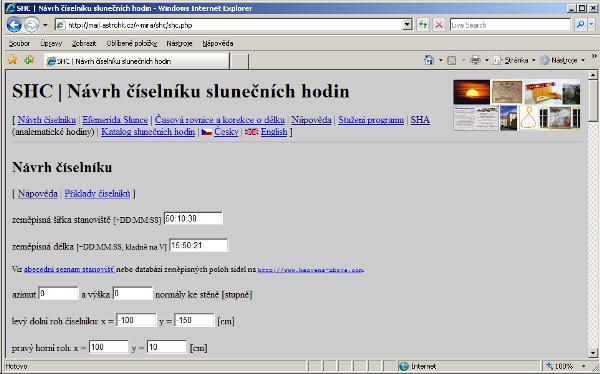Image resolution: width=600 pixels, height=374 pixels.
Task: Click the red Stop loading icon
Action: tap(439, 25)
